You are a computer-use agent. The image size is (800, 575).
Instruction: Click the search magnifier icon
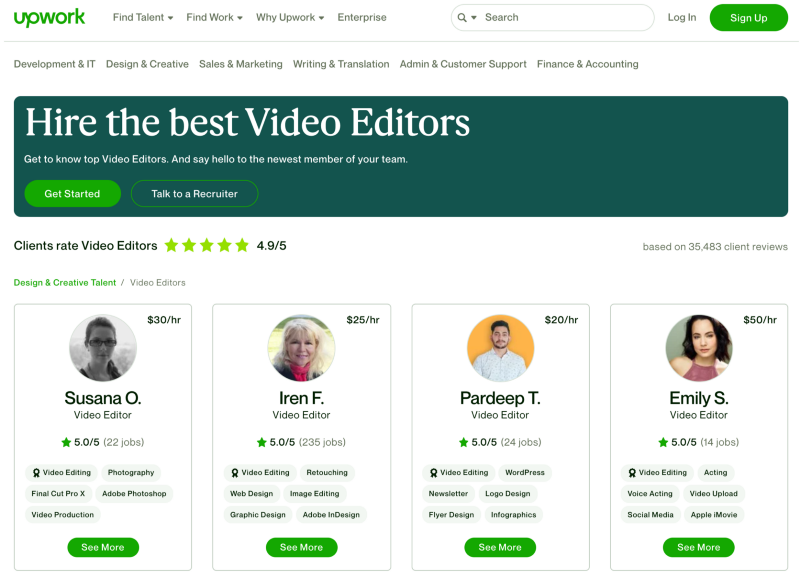point(462,17)
